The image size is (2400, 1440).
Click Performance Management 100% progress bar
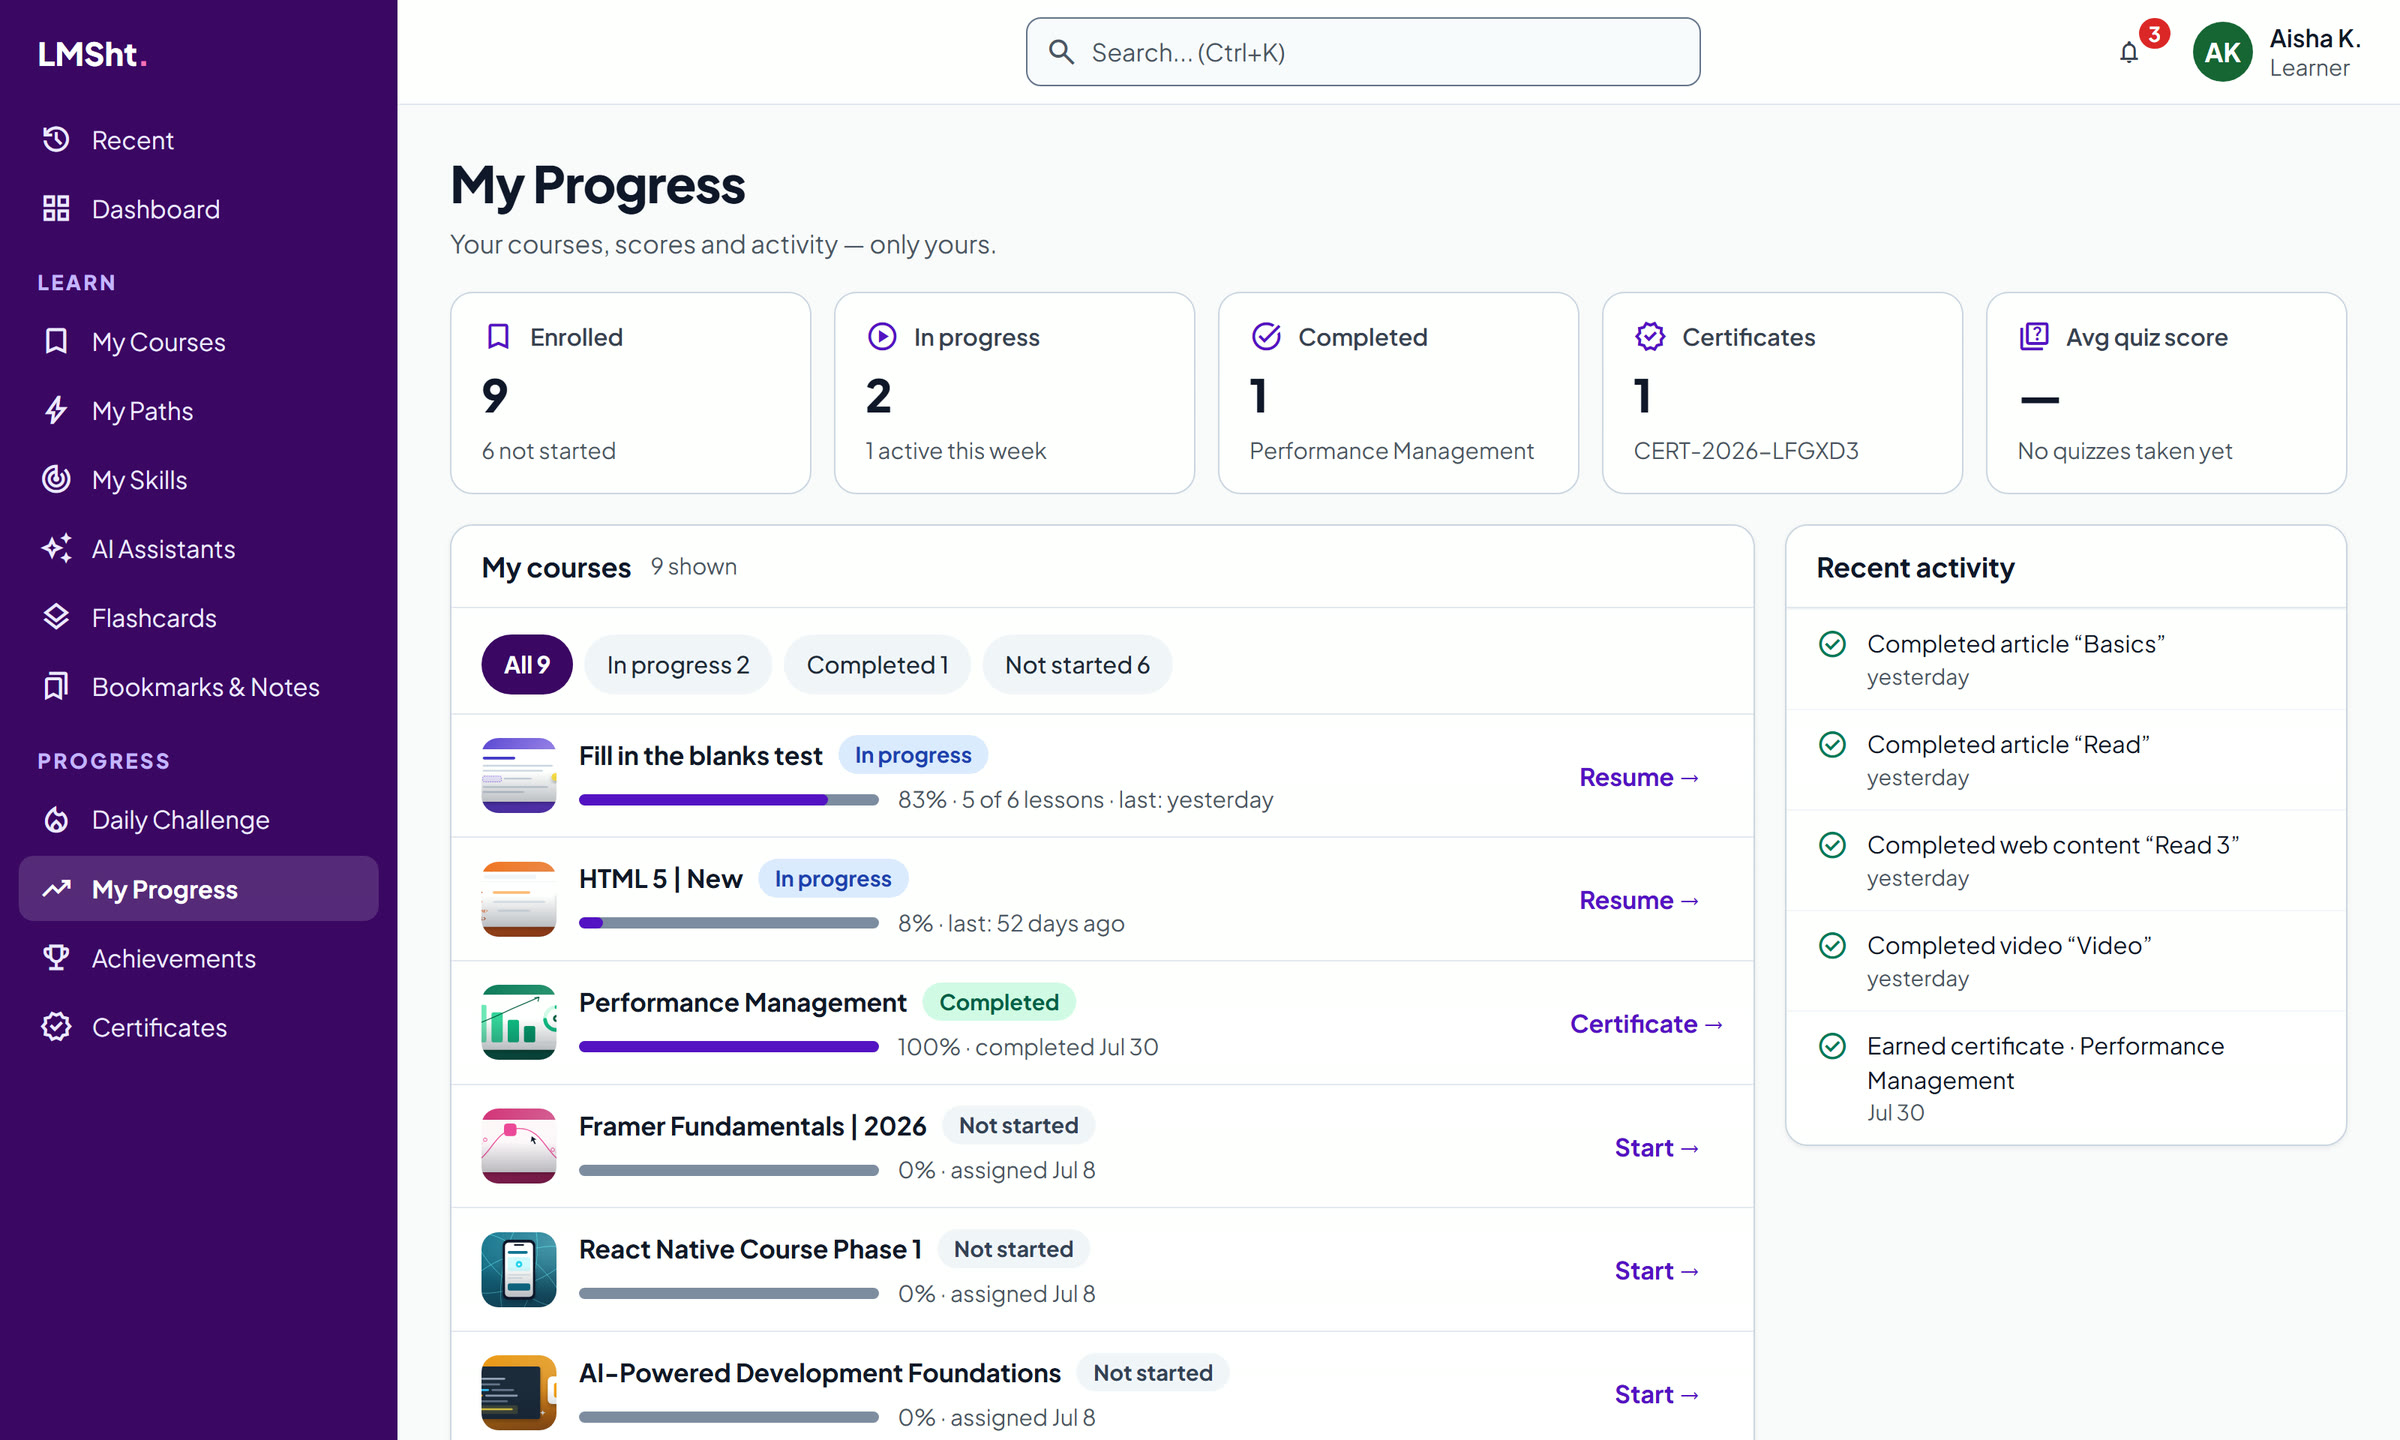(x=728, y=1047)
